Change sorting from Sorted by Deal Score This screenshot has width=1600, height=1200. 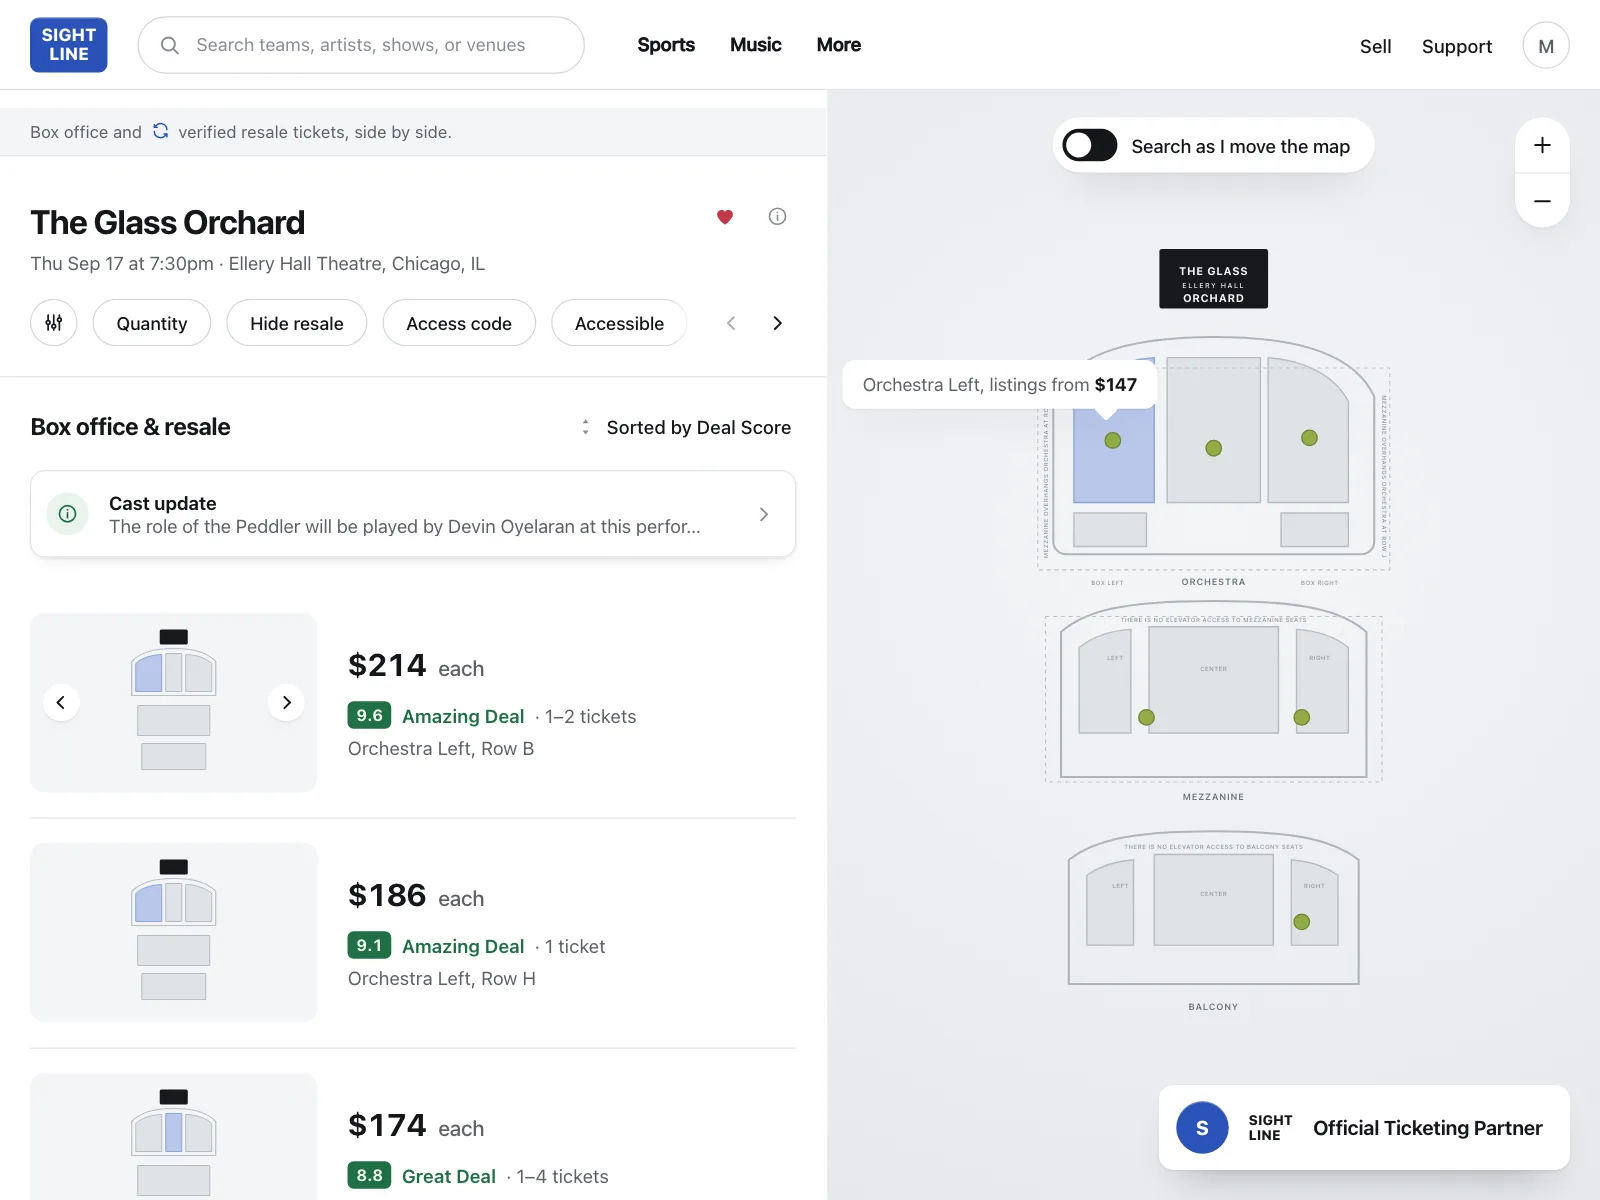point(686,427)
